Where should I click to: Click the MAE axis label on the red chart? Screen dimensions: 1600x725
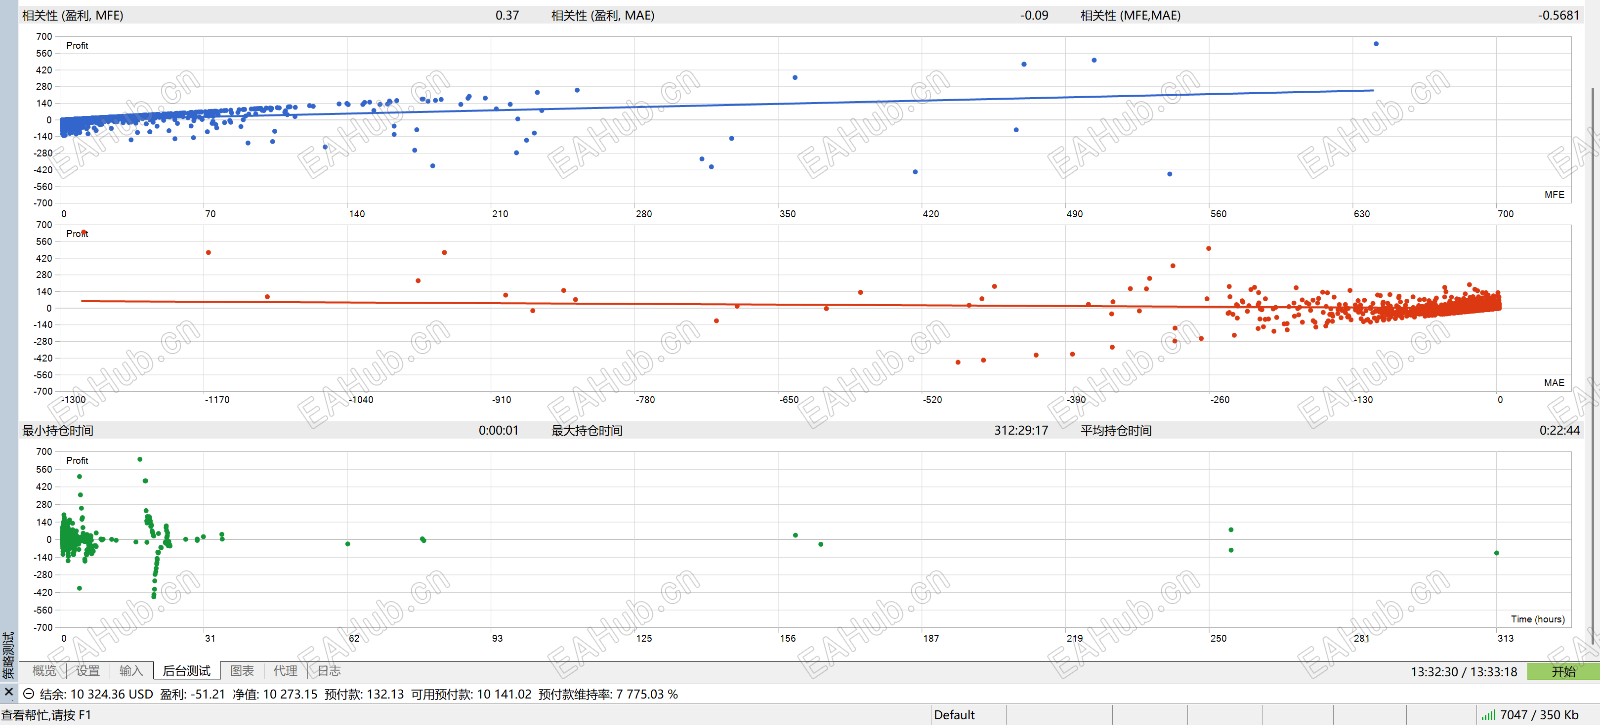click(1554, 383)
